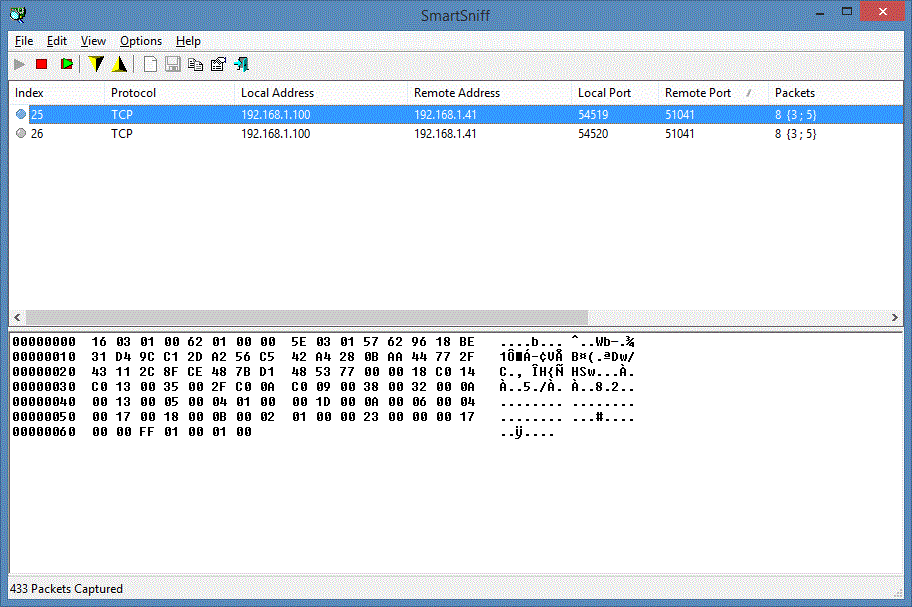This screenshot has width=912, height=607.
Task: Click local port 54519
Action: click(x=593, y=115)
